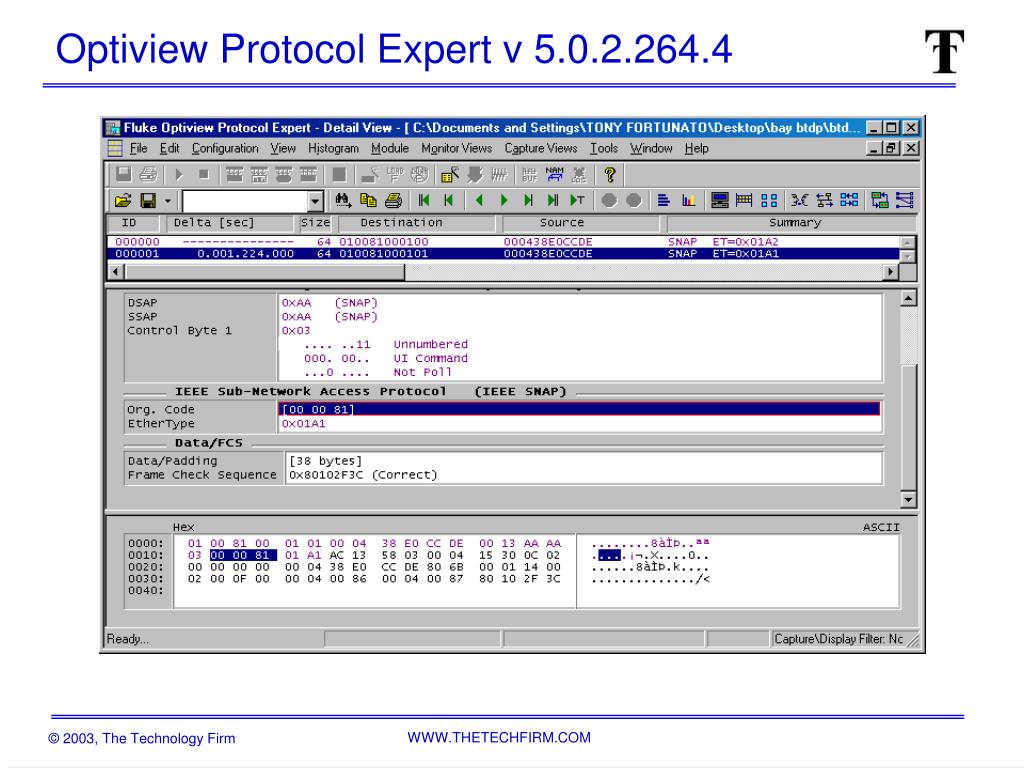Open the Configuration menu
This screenshot has width=1024, height=768.
[x=225, y=148]
